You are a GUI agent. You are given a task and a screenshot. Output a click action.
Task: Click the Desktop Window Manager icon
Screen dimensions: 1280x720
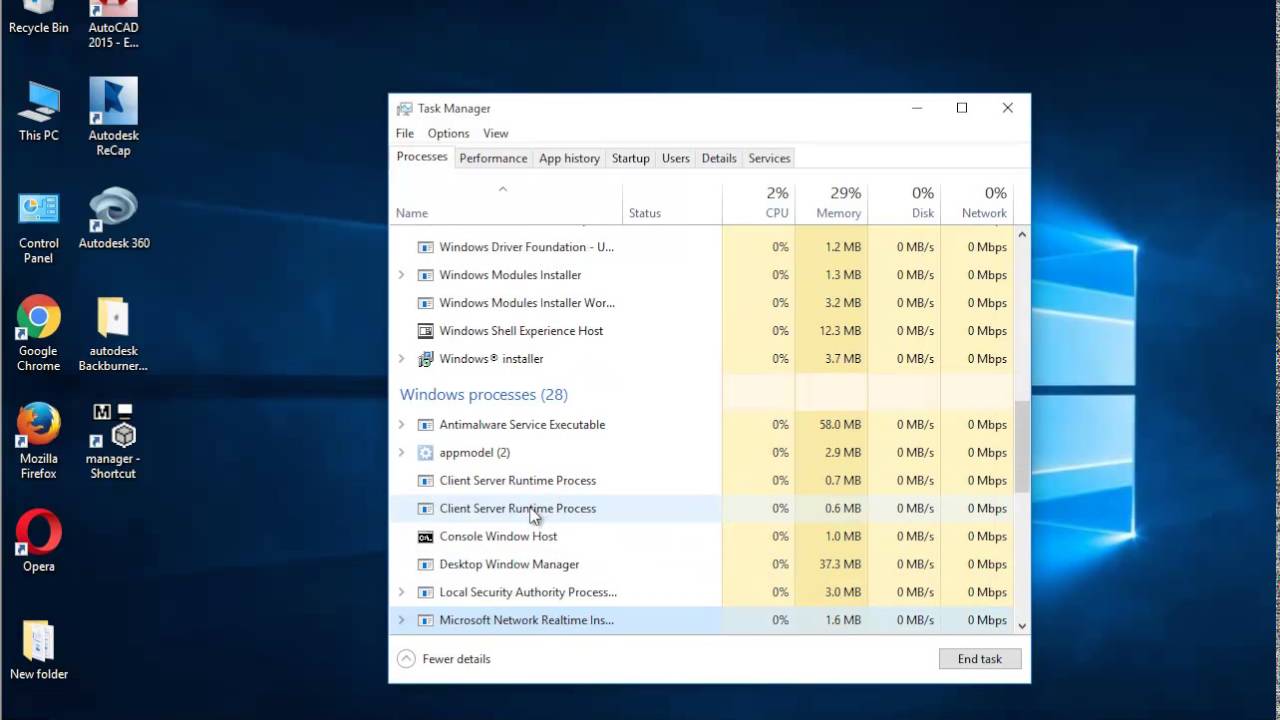pyautogui.click(x=425, y=565)
